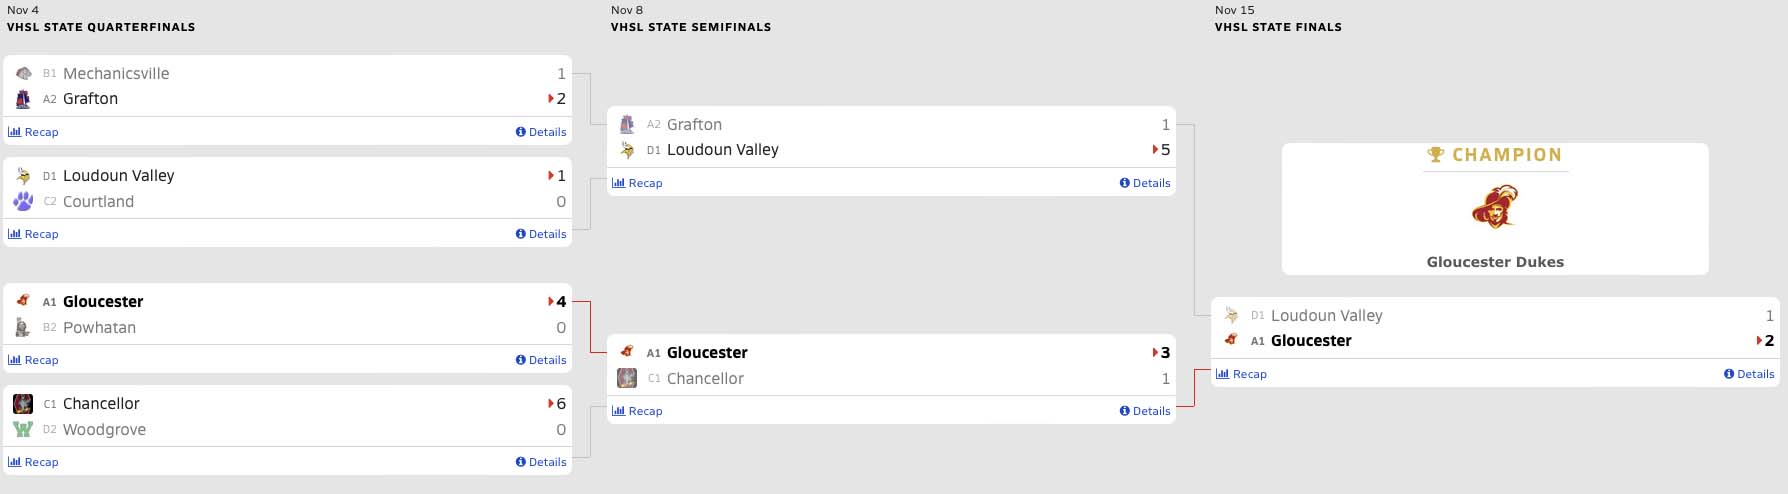The height and width of the screenshot is (494, 1788).
Task: Click Powhatan team logo
Action: point(23,327)
